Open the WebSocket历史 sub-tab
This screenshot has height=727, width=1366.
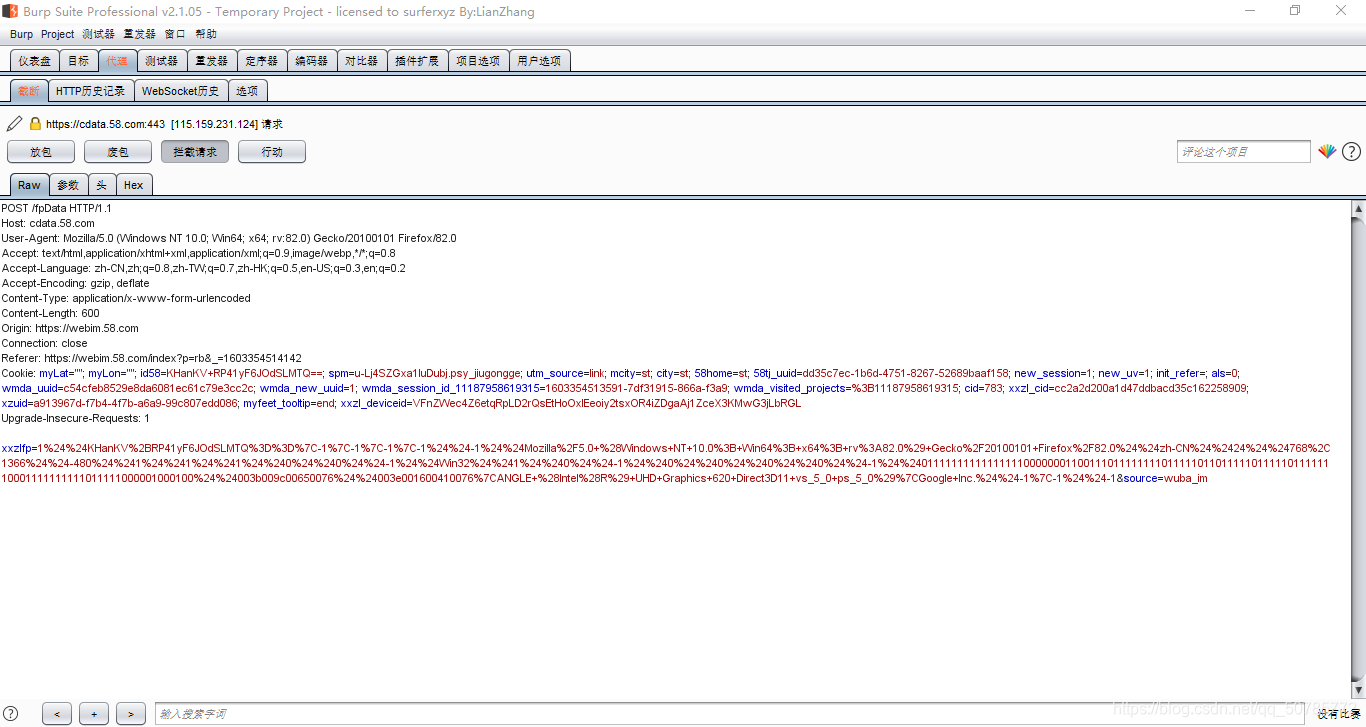(180, 91)
